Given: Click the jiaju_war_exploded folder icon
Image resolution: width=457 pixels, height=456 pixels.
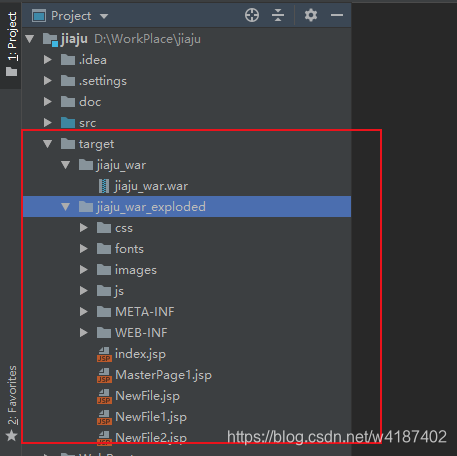Looking at the screenshot, I should [x=86, y=207].
